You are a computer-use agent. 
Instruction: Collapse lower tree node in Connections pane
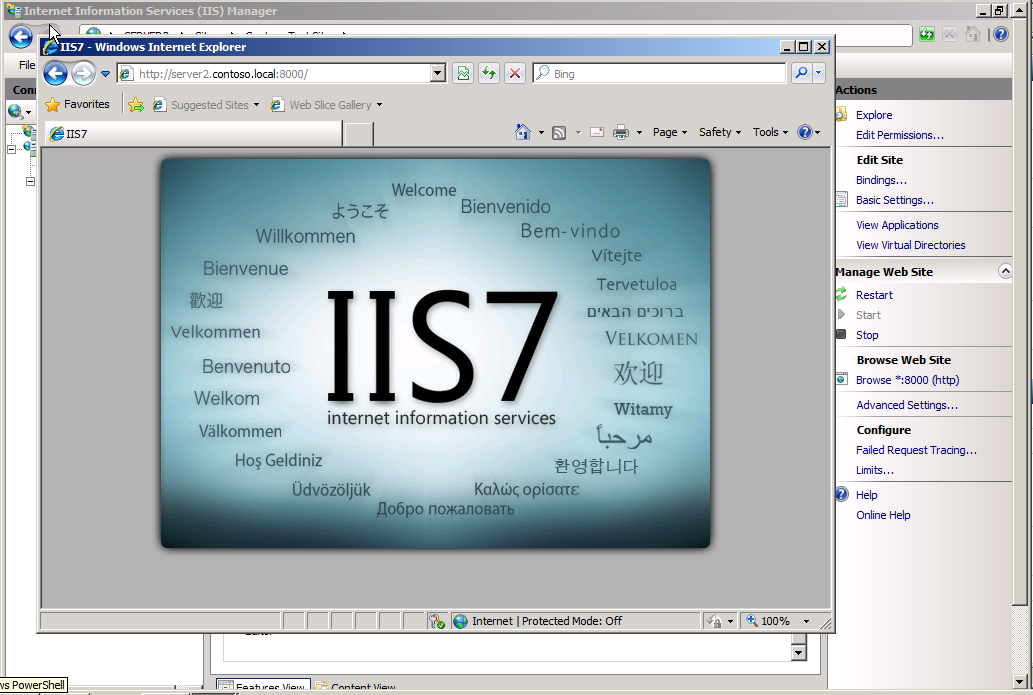pos(30,181)
